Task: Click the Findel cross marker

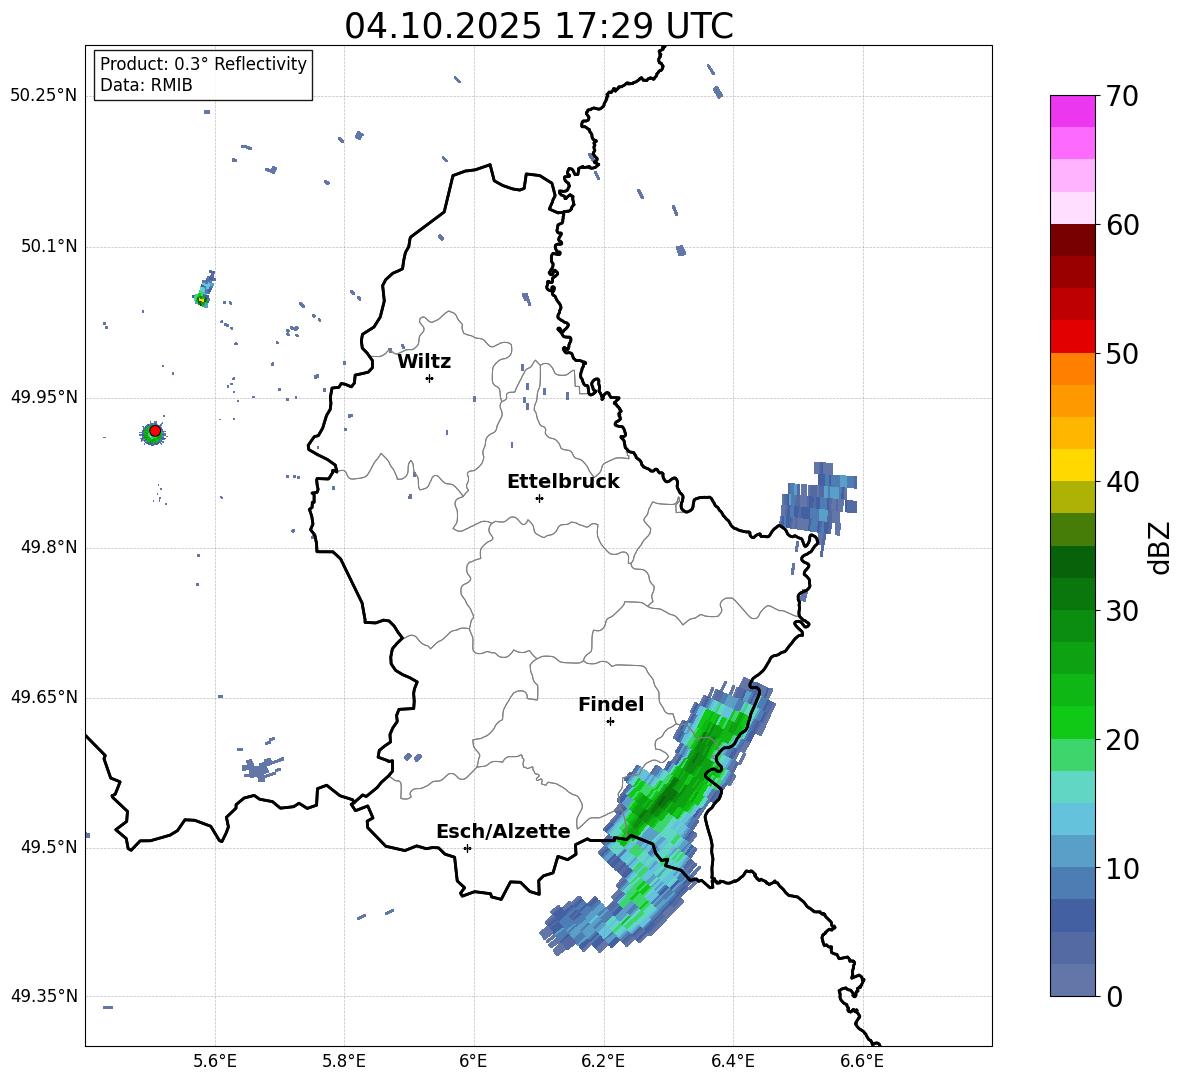Action: point(610,721)
